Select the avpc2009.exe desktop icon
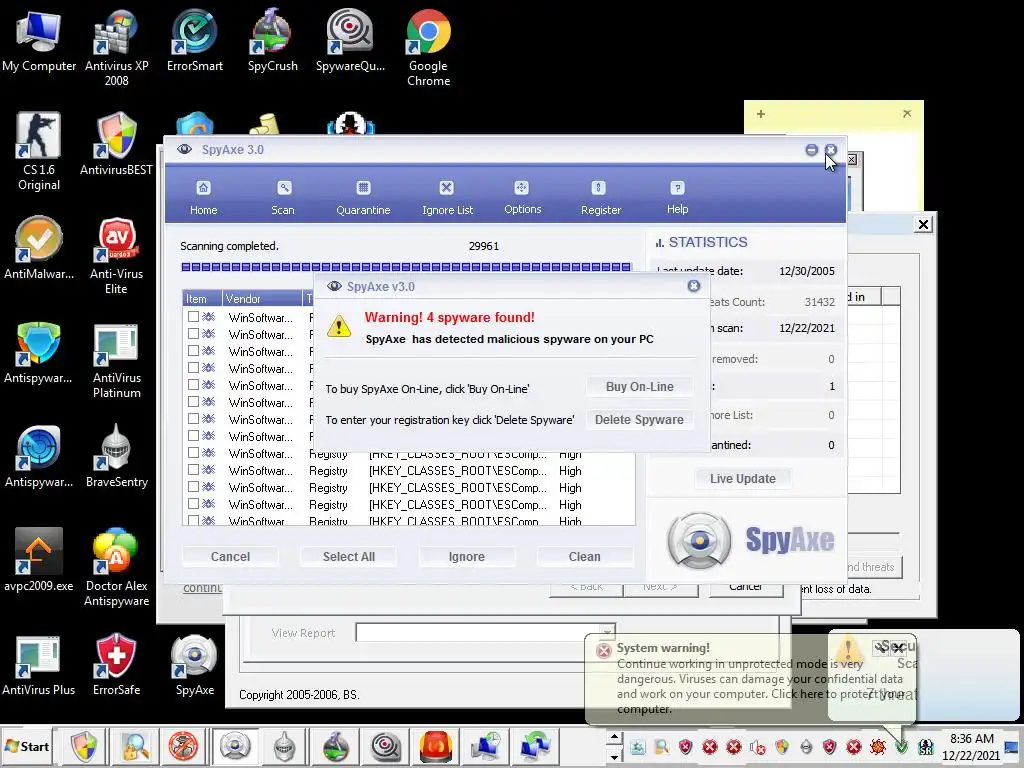This screenshot has height=768, width=1024. [x=39, y=560]
